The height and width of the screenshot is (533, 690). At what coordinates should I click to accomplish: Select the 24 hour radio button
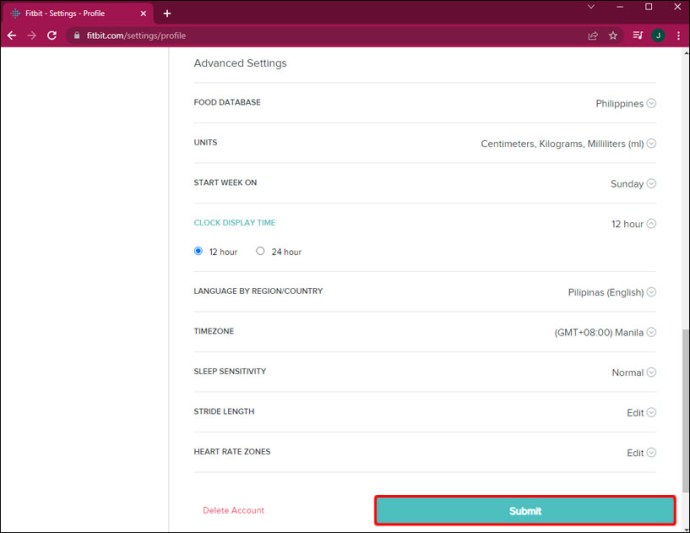(x=261, y=251)
